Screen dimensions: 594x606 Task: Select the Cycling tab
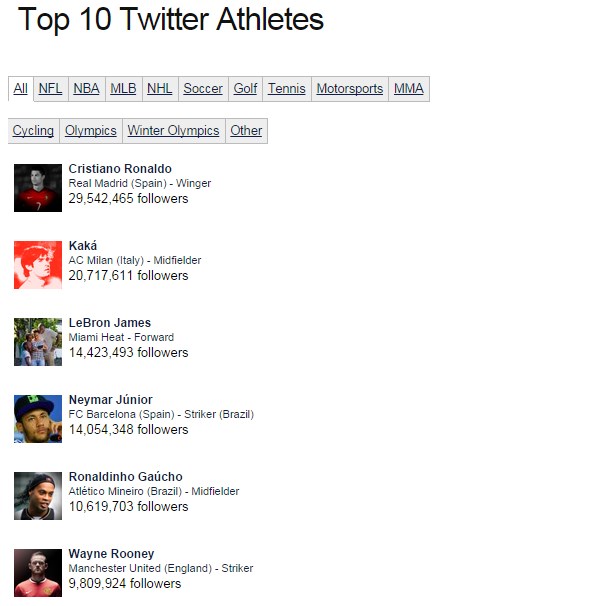[x=33, y=131]
